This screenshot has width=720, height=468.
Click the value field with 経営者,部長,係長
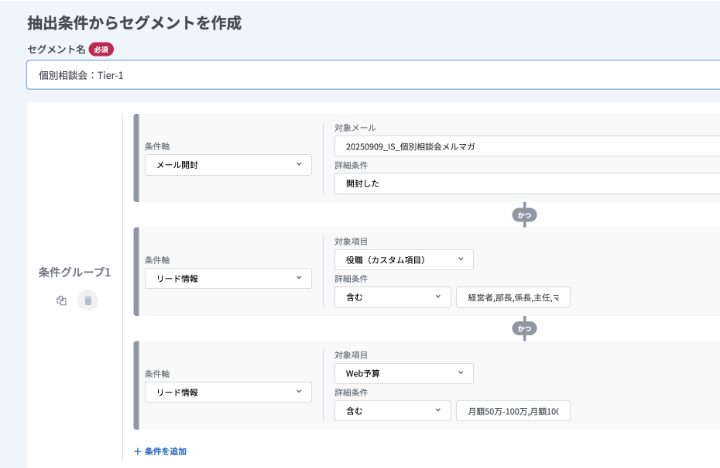click(x=512, y=297)
